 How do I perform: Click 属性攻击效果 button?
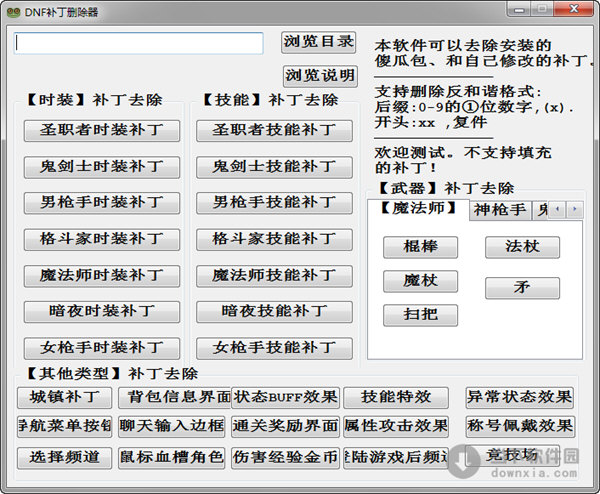(396, 427)
